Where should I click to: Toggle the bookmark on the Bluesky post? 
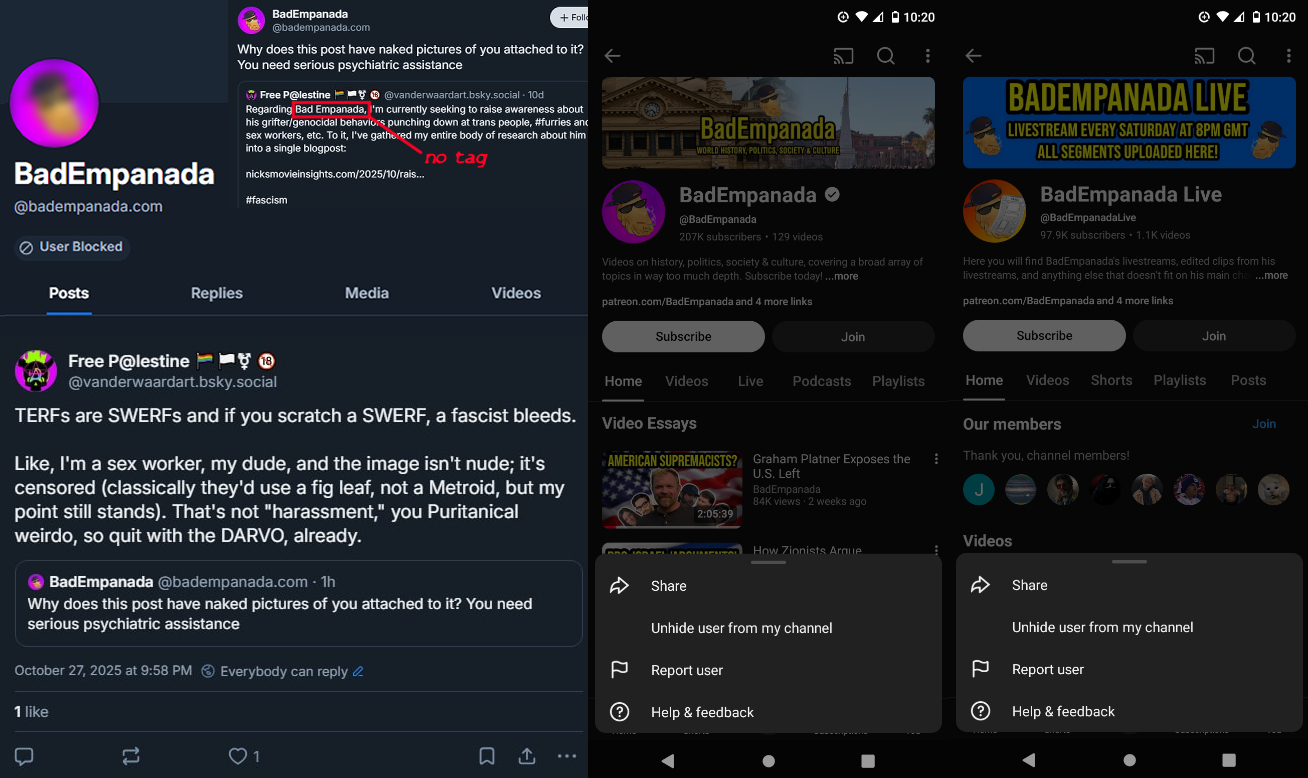click(486, 756)
